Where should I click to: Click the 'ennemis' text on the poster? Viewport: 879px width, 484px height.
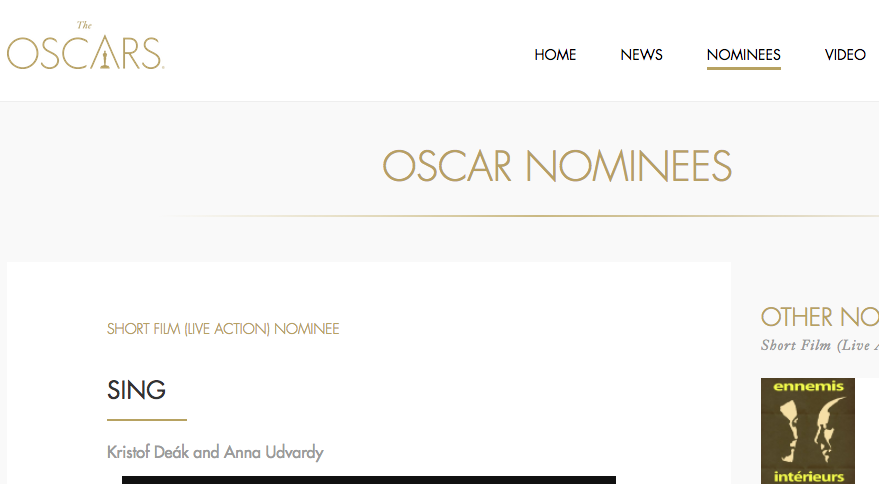807,386
